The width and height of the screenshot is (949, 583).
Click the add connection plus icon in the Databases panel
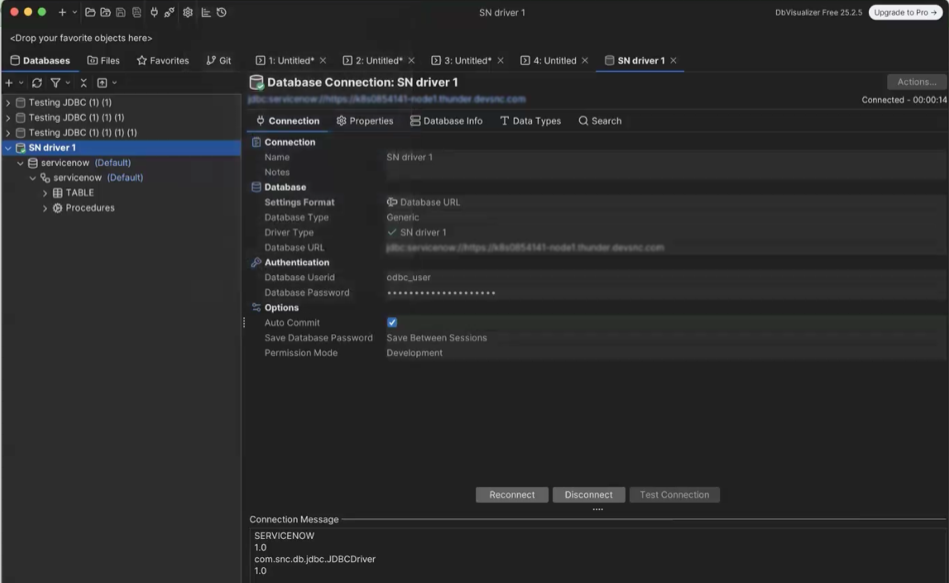point(8,82)
